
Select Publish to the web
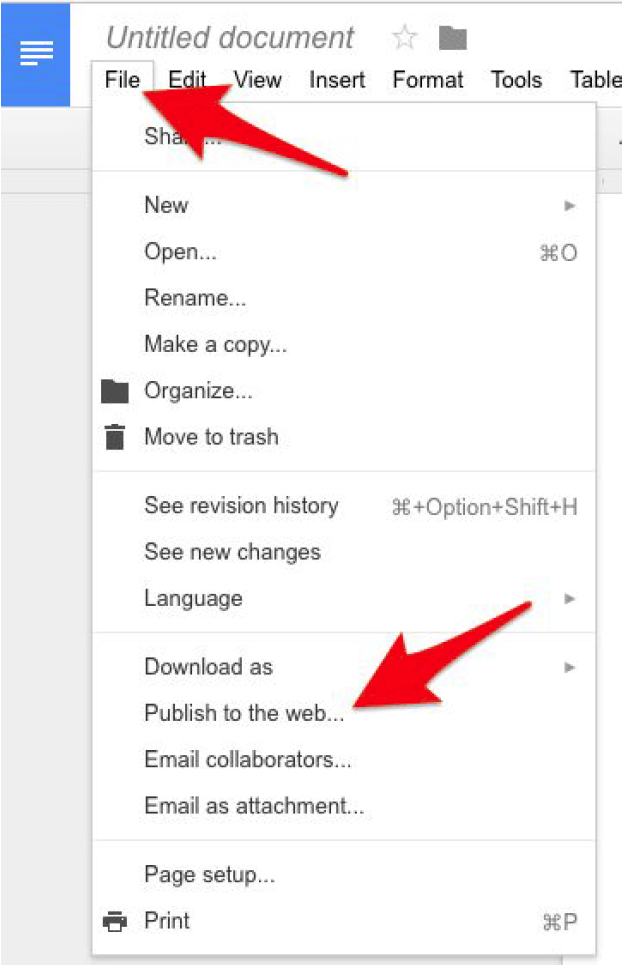point(244,713)
